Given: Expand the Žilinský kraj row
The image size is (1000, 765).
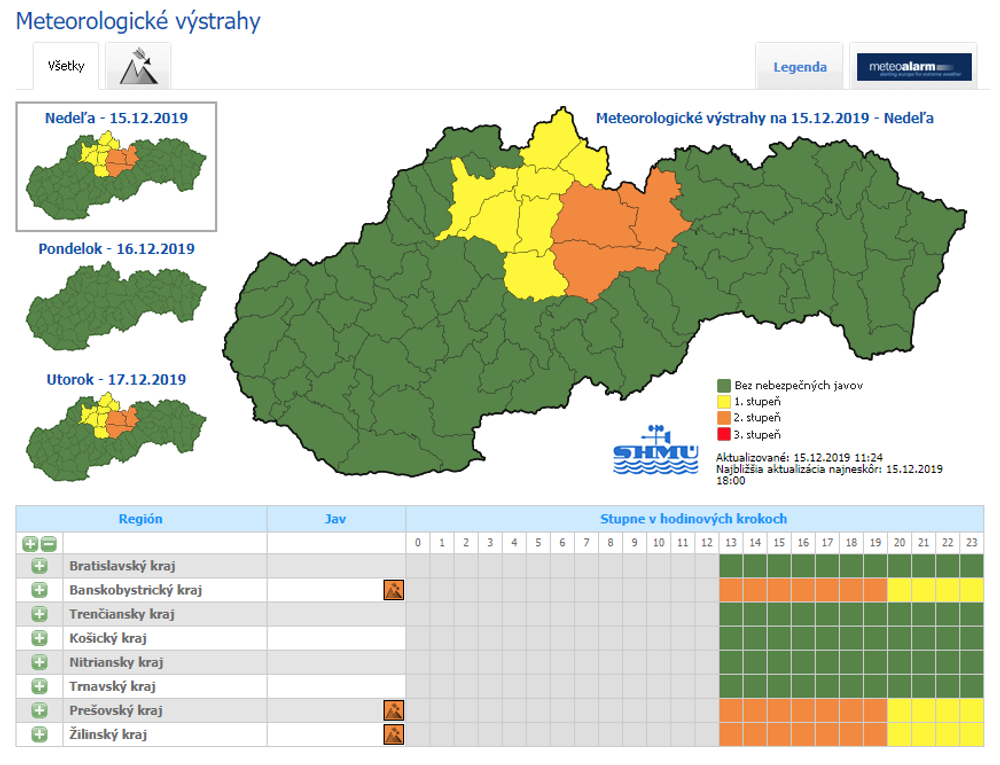Looking at the screenshot, I should pos(39,735).
